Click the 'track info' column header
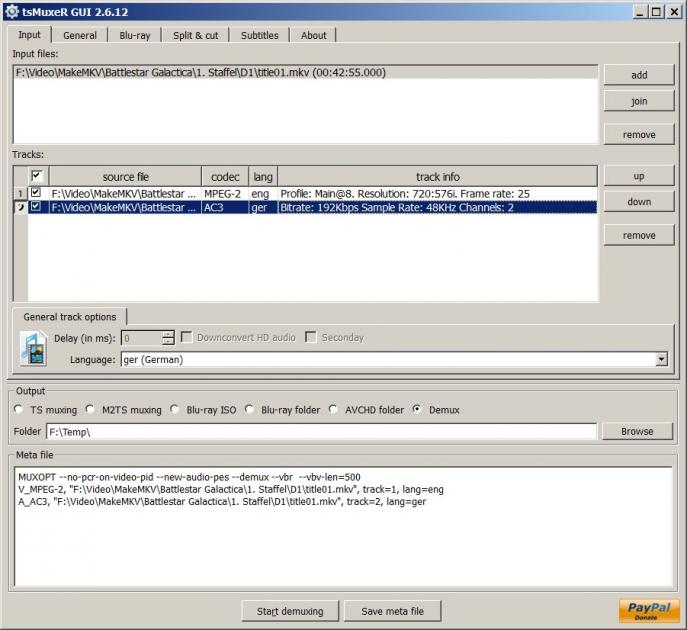 click(437, 177)
